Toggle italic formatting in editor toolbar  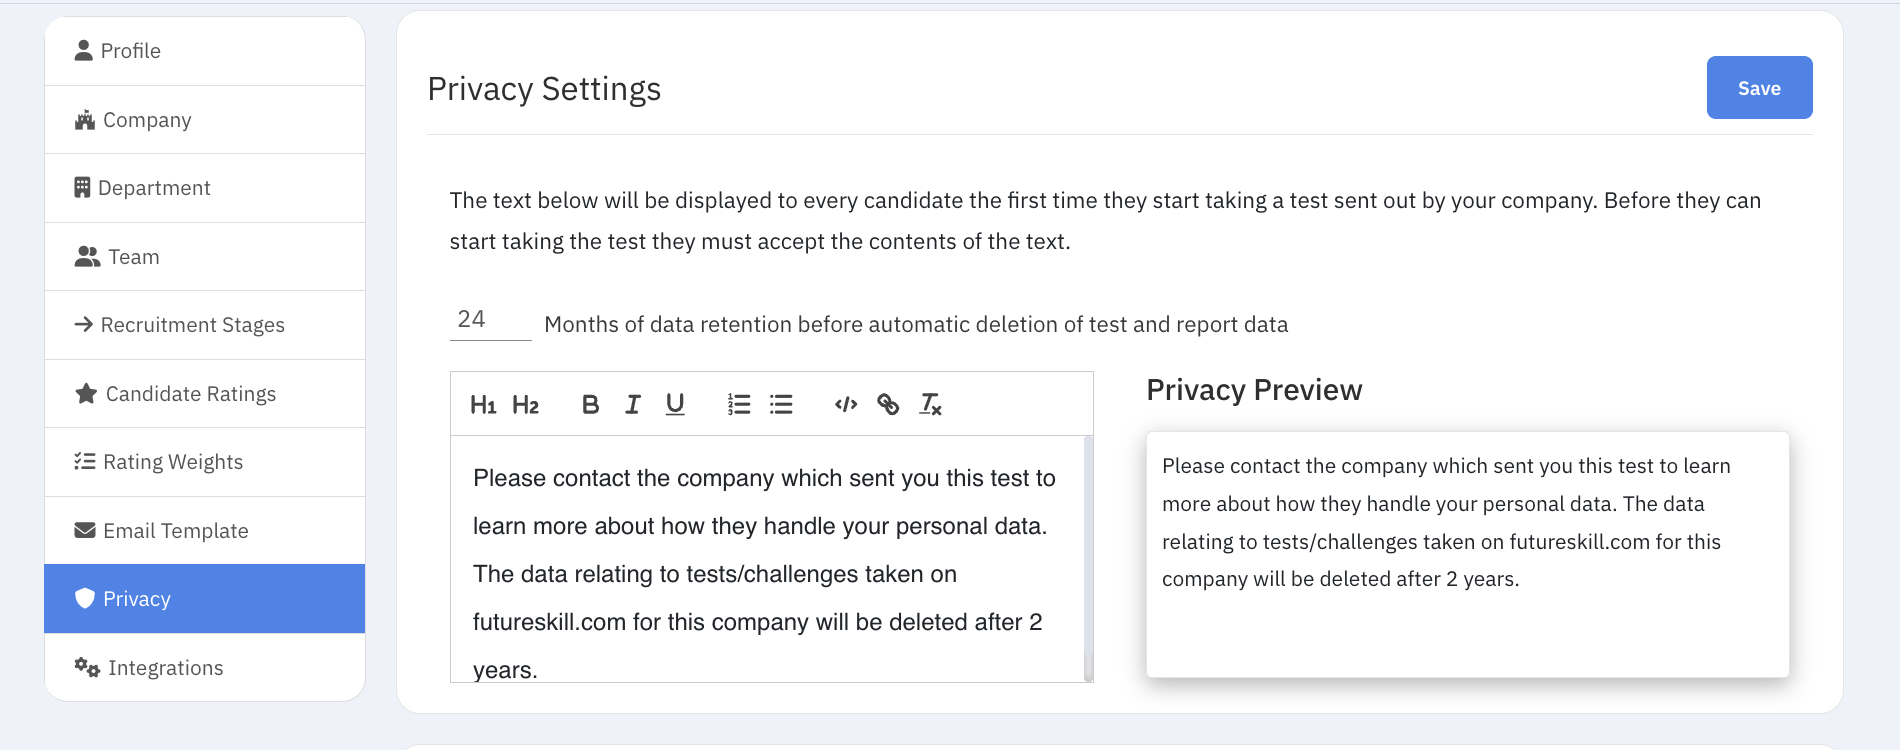coord(632,405)
